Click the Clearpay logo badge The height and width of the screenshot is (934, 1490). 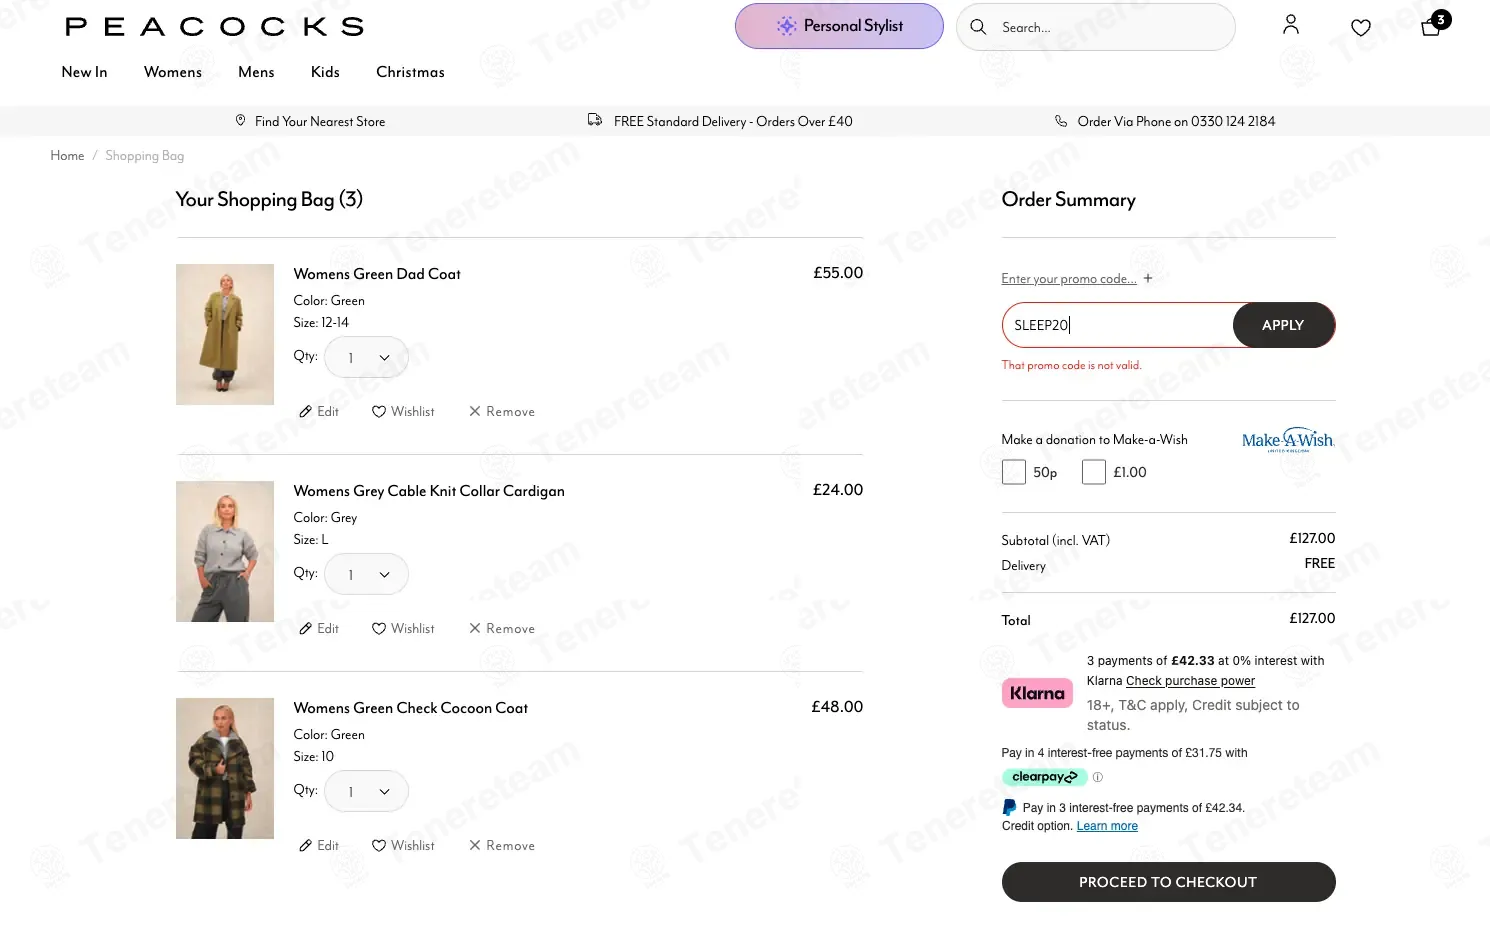[1044, 777]
